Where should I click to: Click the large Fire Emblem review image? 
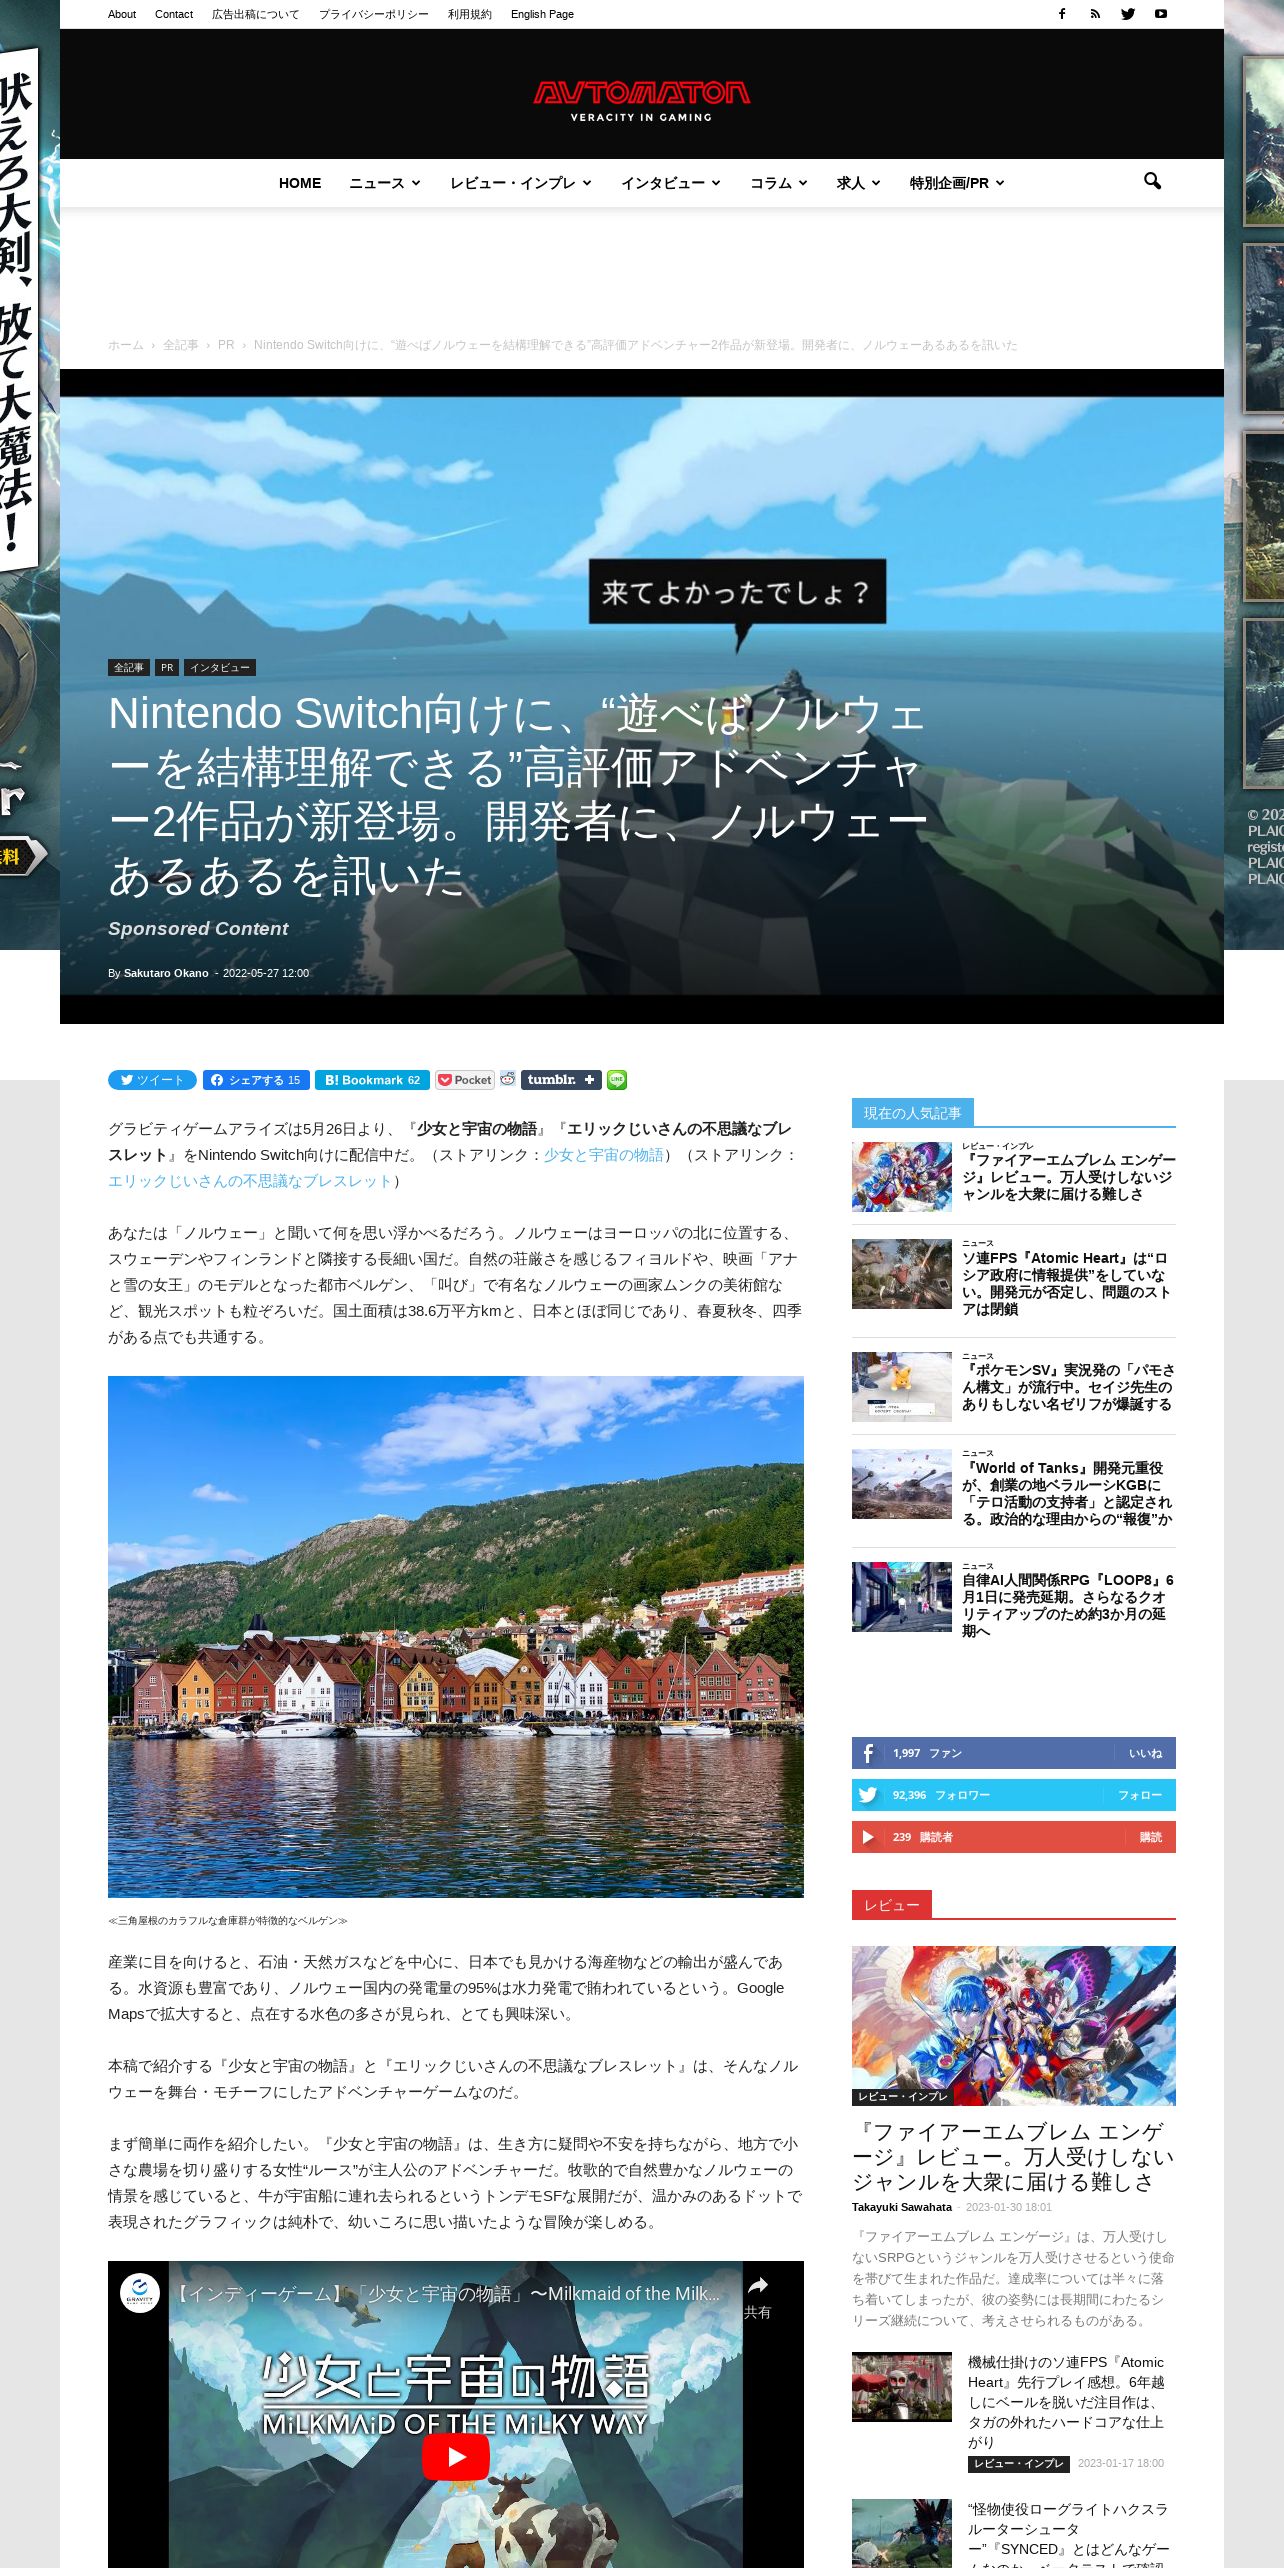tap(1014, 2025)
